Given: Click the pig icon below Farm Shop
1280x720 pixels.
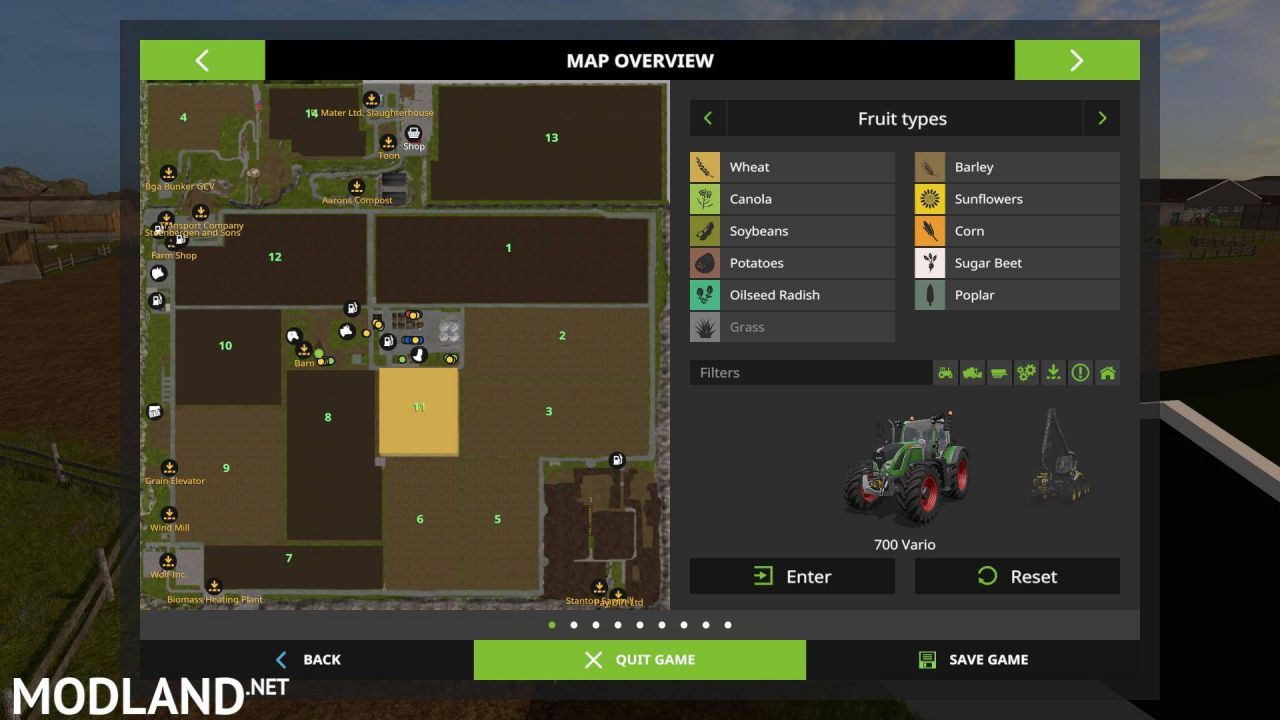Looking at the screenshot, I should [158, 273].
